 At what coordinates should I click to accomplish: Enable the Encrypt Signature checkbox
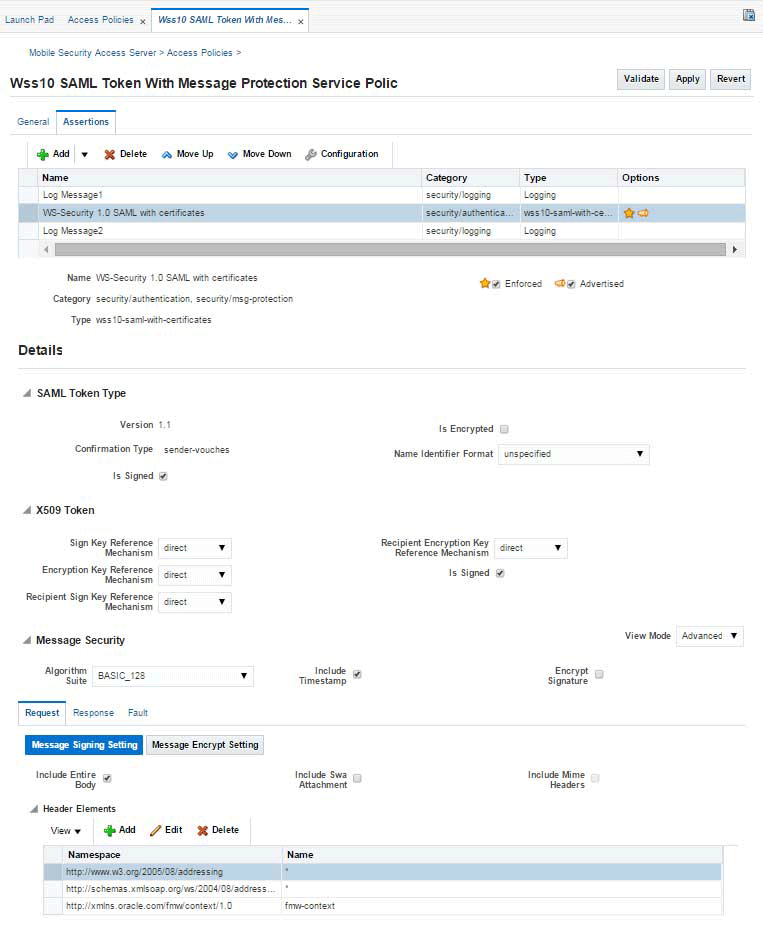[x=599, y=674]
